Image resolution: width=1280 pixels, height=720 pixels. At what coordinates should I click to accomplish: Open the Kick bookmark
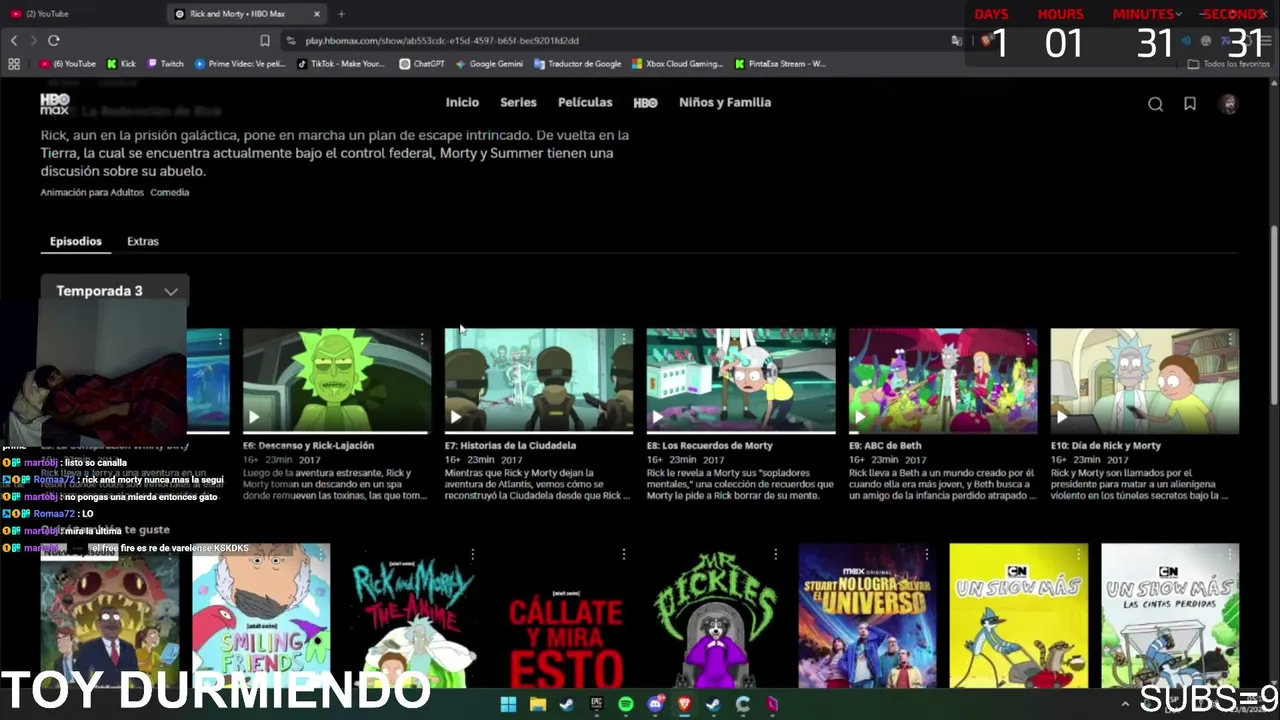pyautogui.click(x=121, y=64)
